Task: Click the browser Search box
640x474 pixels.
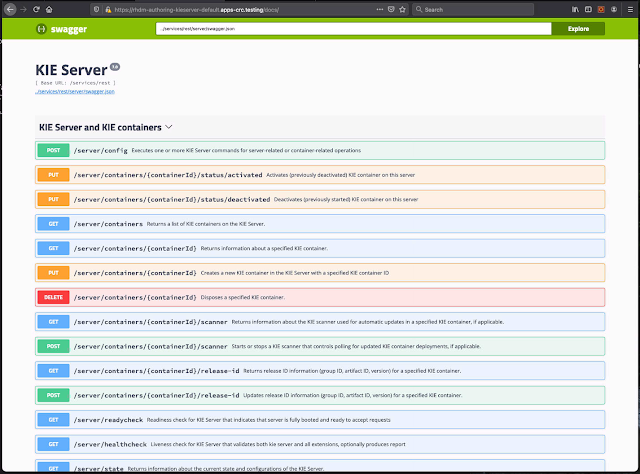Action: coord(473,9)
